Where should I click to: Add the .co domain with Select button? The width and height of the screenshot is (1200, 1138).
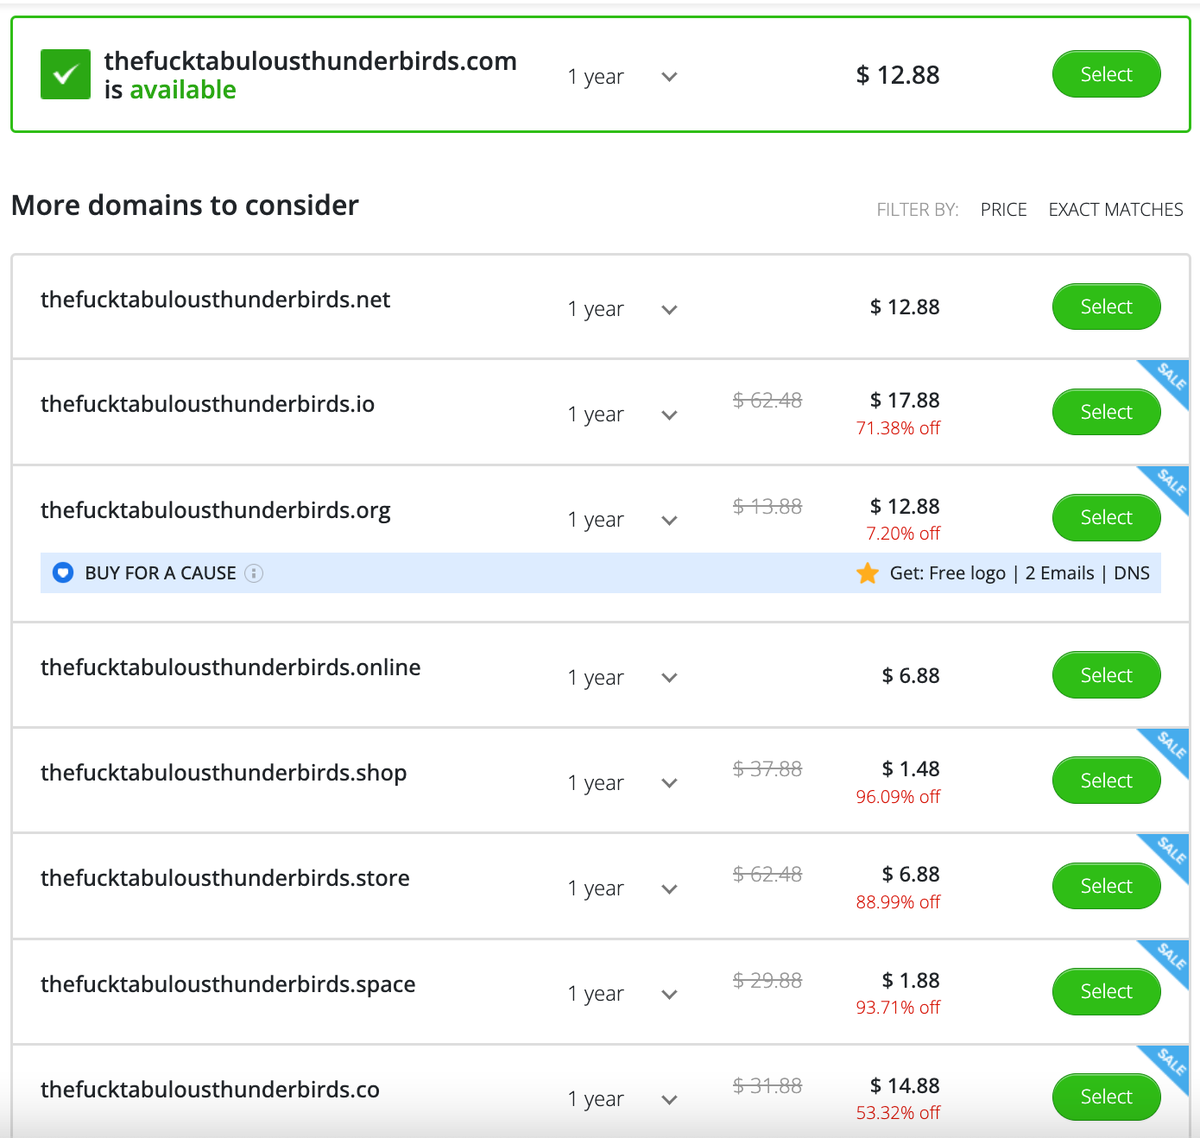pyautogui.click(x=1106, y=1097)
